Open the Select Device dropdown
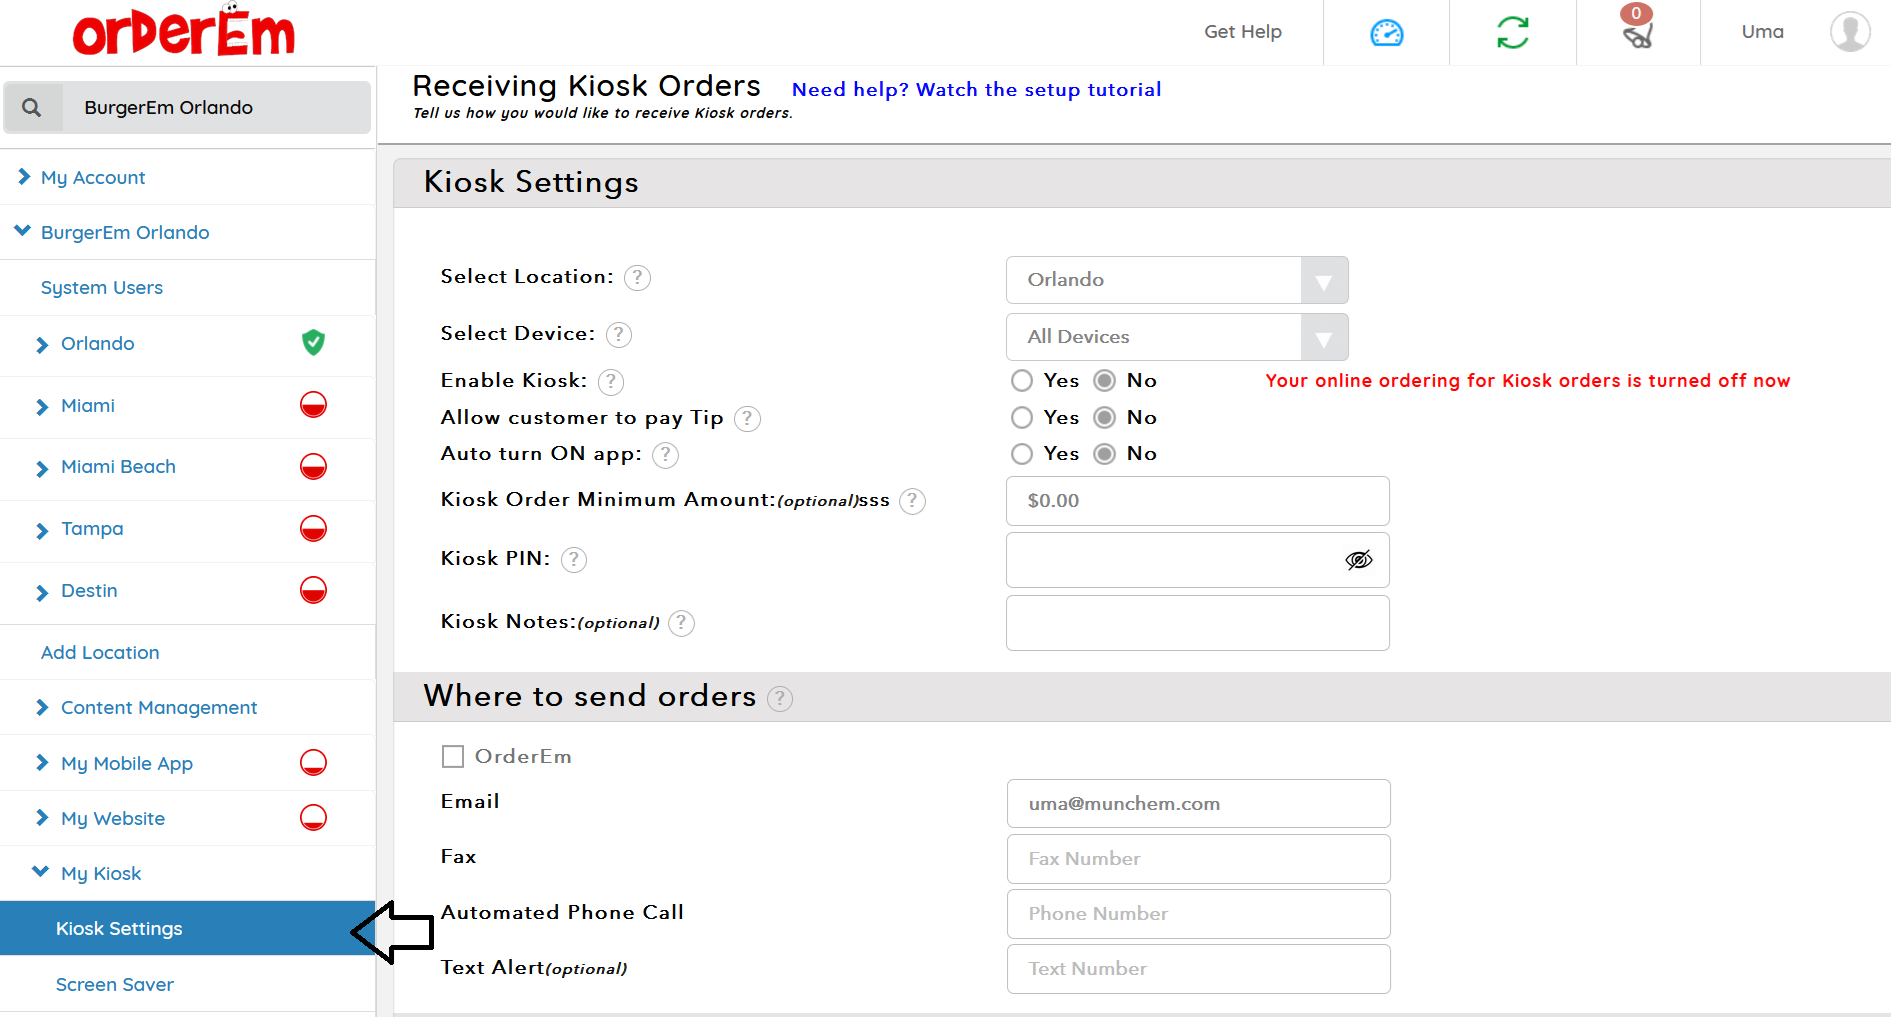The image size is (1891, 1017). 1176,337
